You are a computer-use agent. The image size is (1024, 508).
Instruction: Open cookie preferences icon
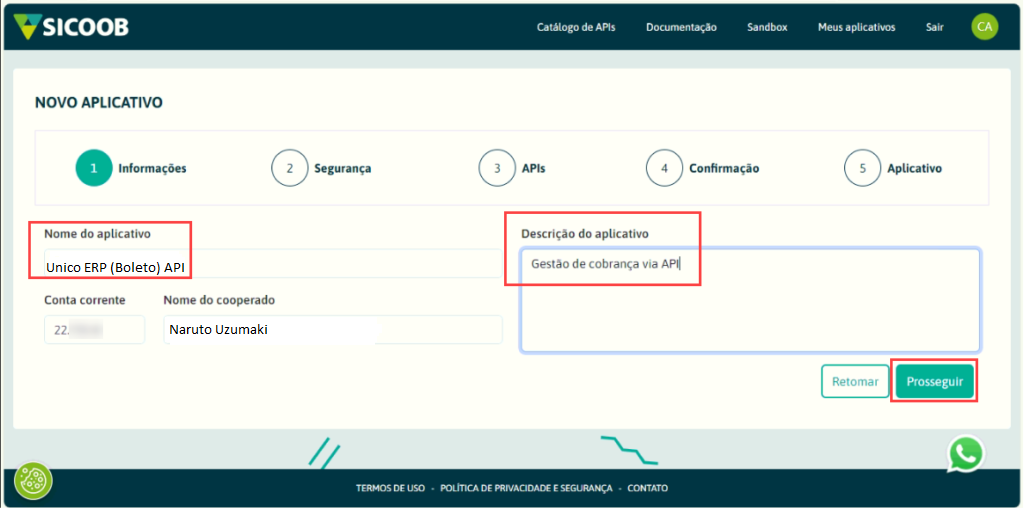tap(33, 482)
